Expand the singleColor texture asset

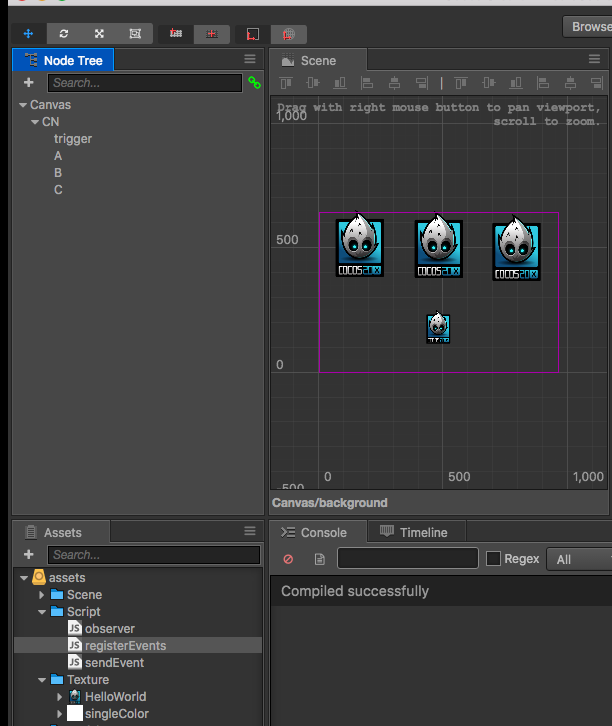tap(59, 714)
